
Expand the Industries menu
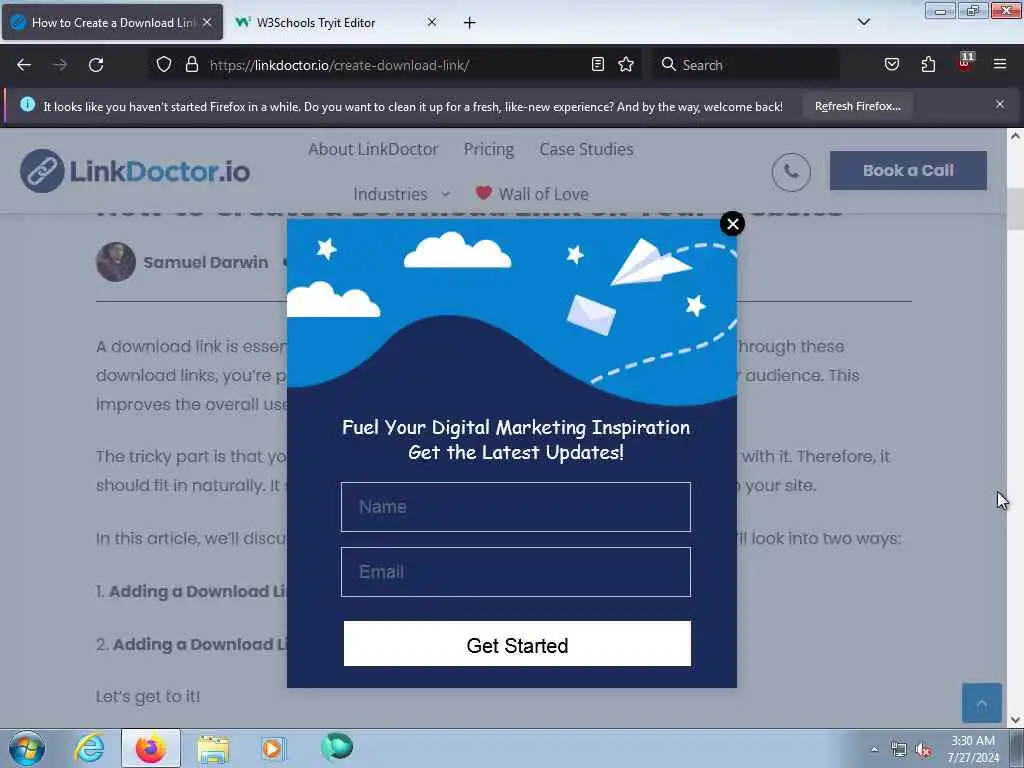[x=402, y=194]
